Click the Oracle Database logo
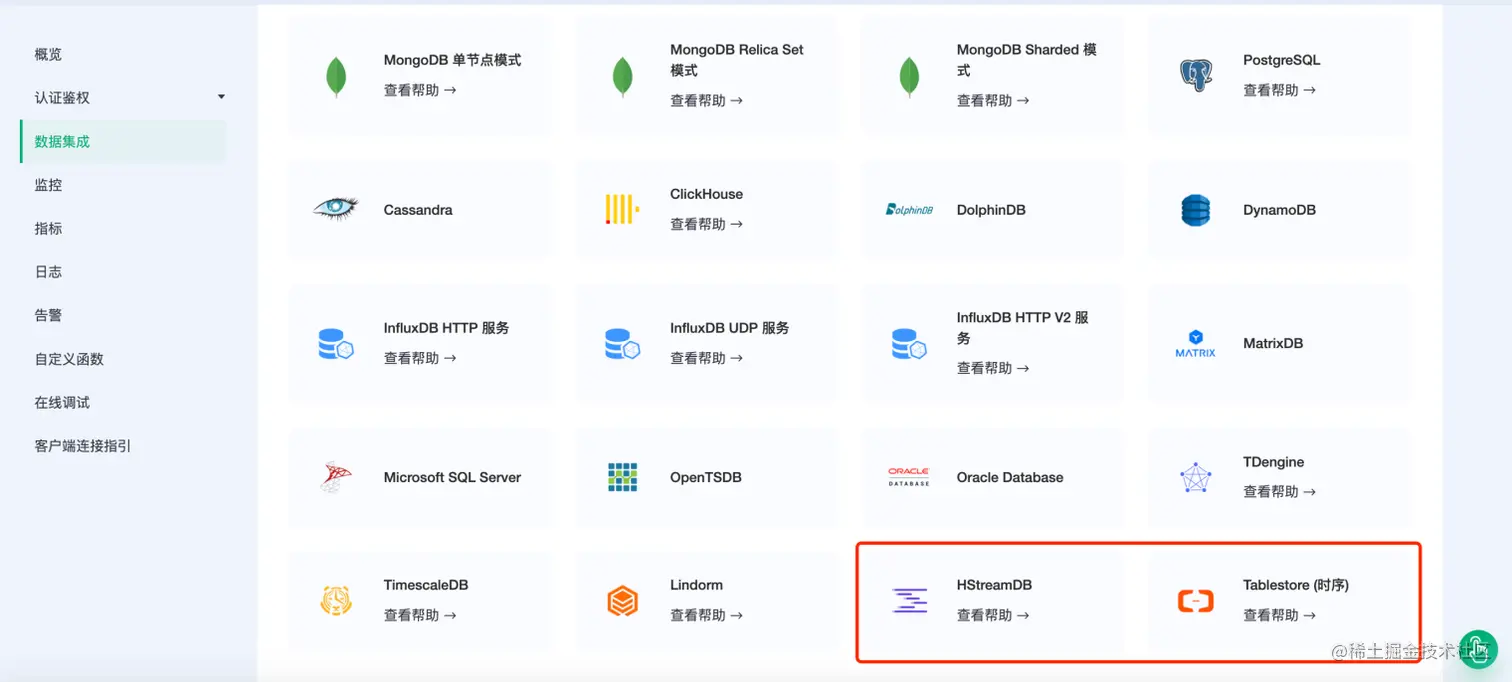Screen dimensions: 1512x682 [x=909, y=477]
